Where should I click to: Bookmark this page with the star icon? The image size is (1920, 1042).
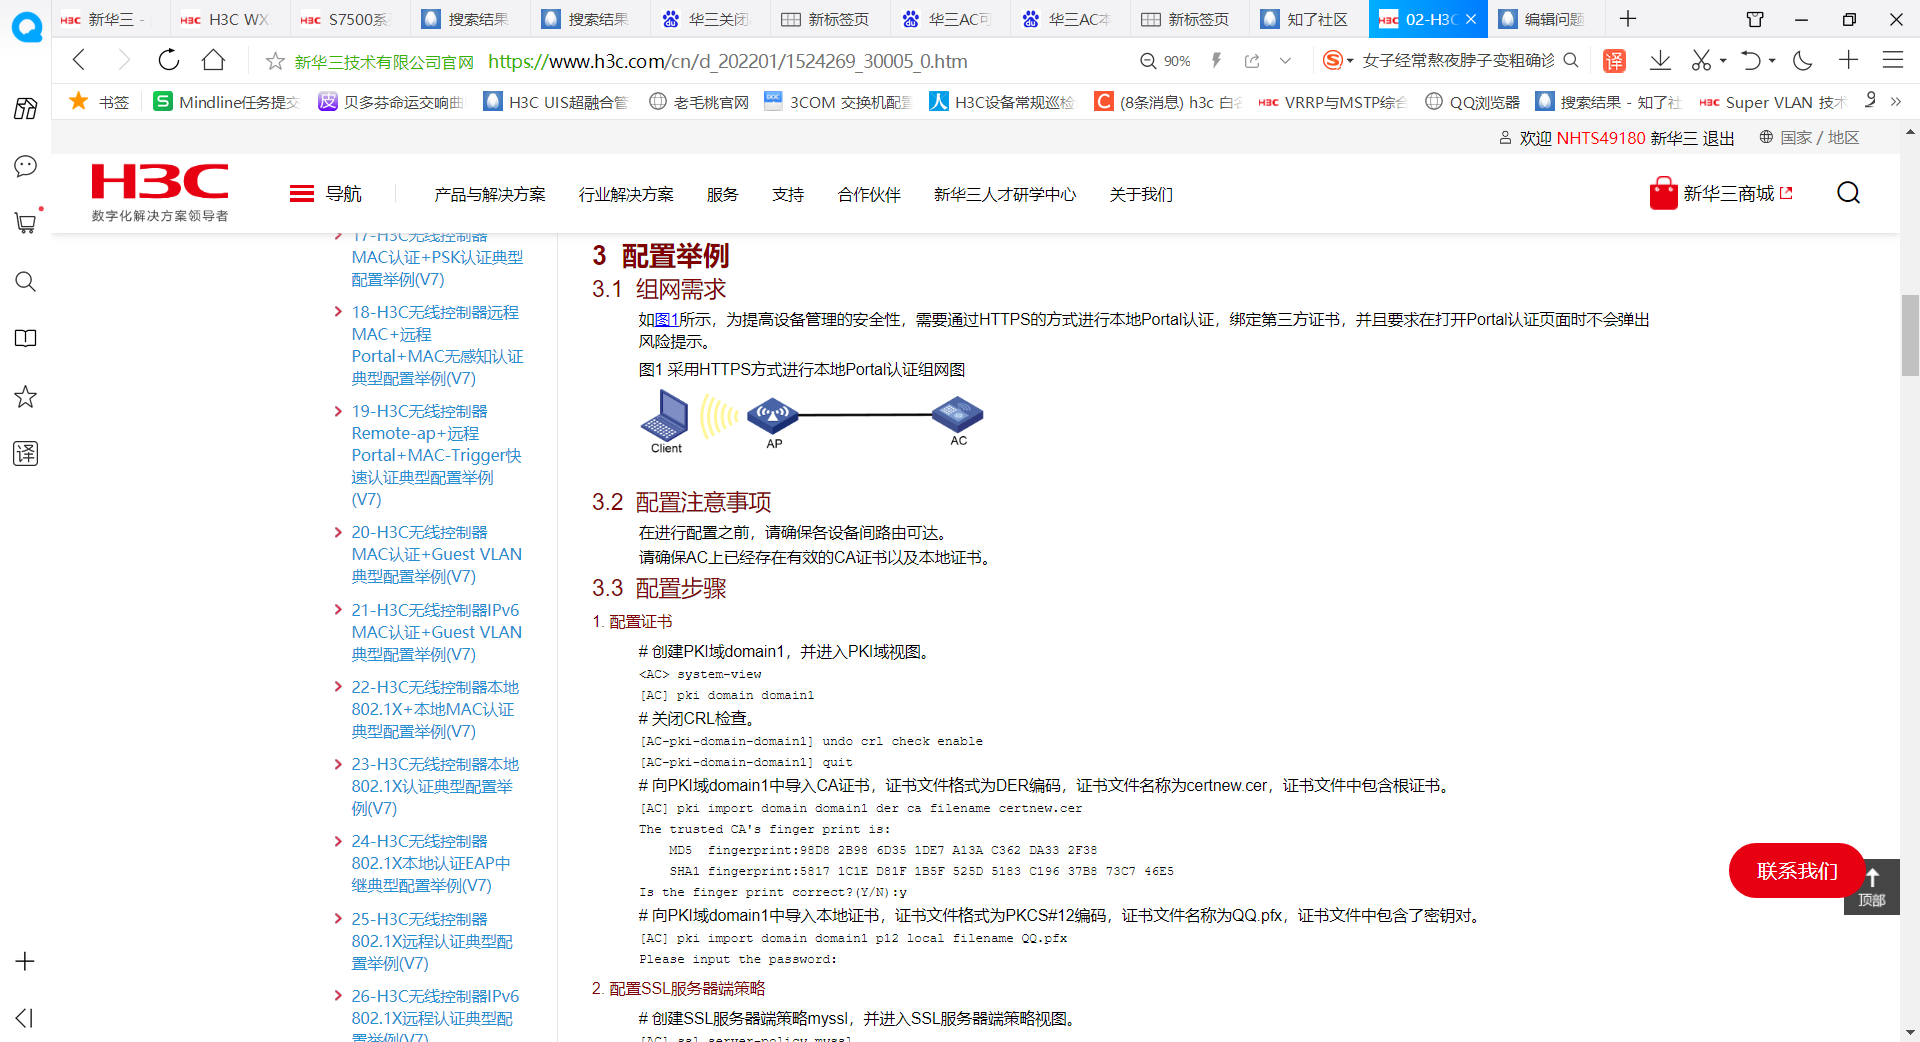(275, 61)
